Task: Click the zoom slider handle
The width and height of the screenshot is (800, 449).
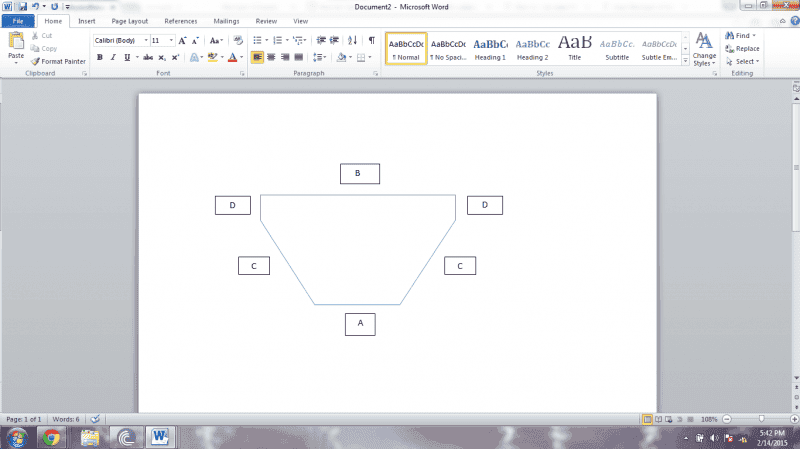Action: pos(761,419)
